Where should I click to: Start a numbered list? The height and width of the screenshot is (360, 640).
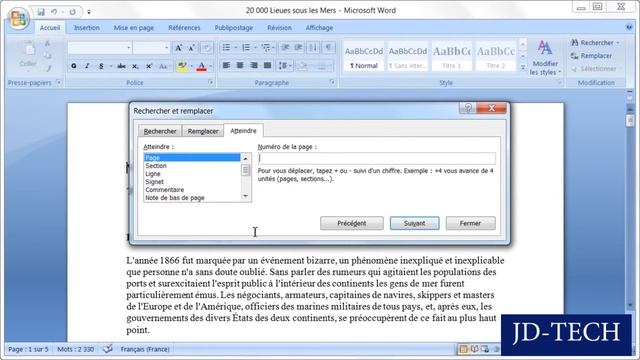click(x=246, y=48)
